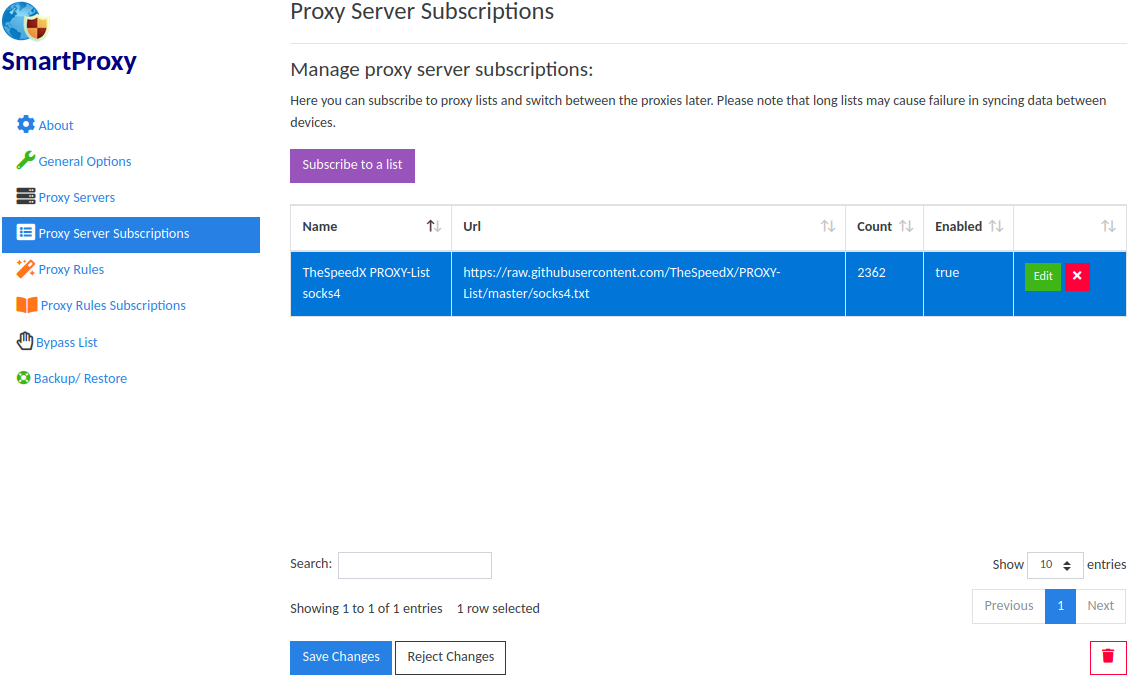Click the About gear icon
This screenshot has height=679, width=1131.
click(26, 125)
